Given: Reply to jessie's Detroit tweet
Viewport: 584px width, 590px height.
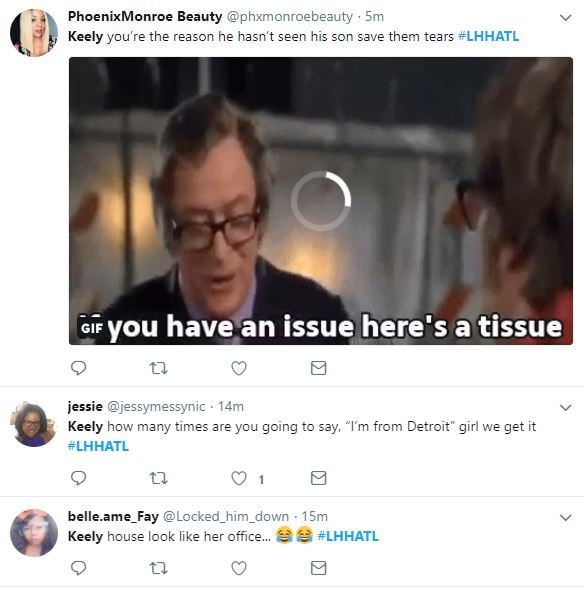Looking at the screenshot, I should [79, 478].
